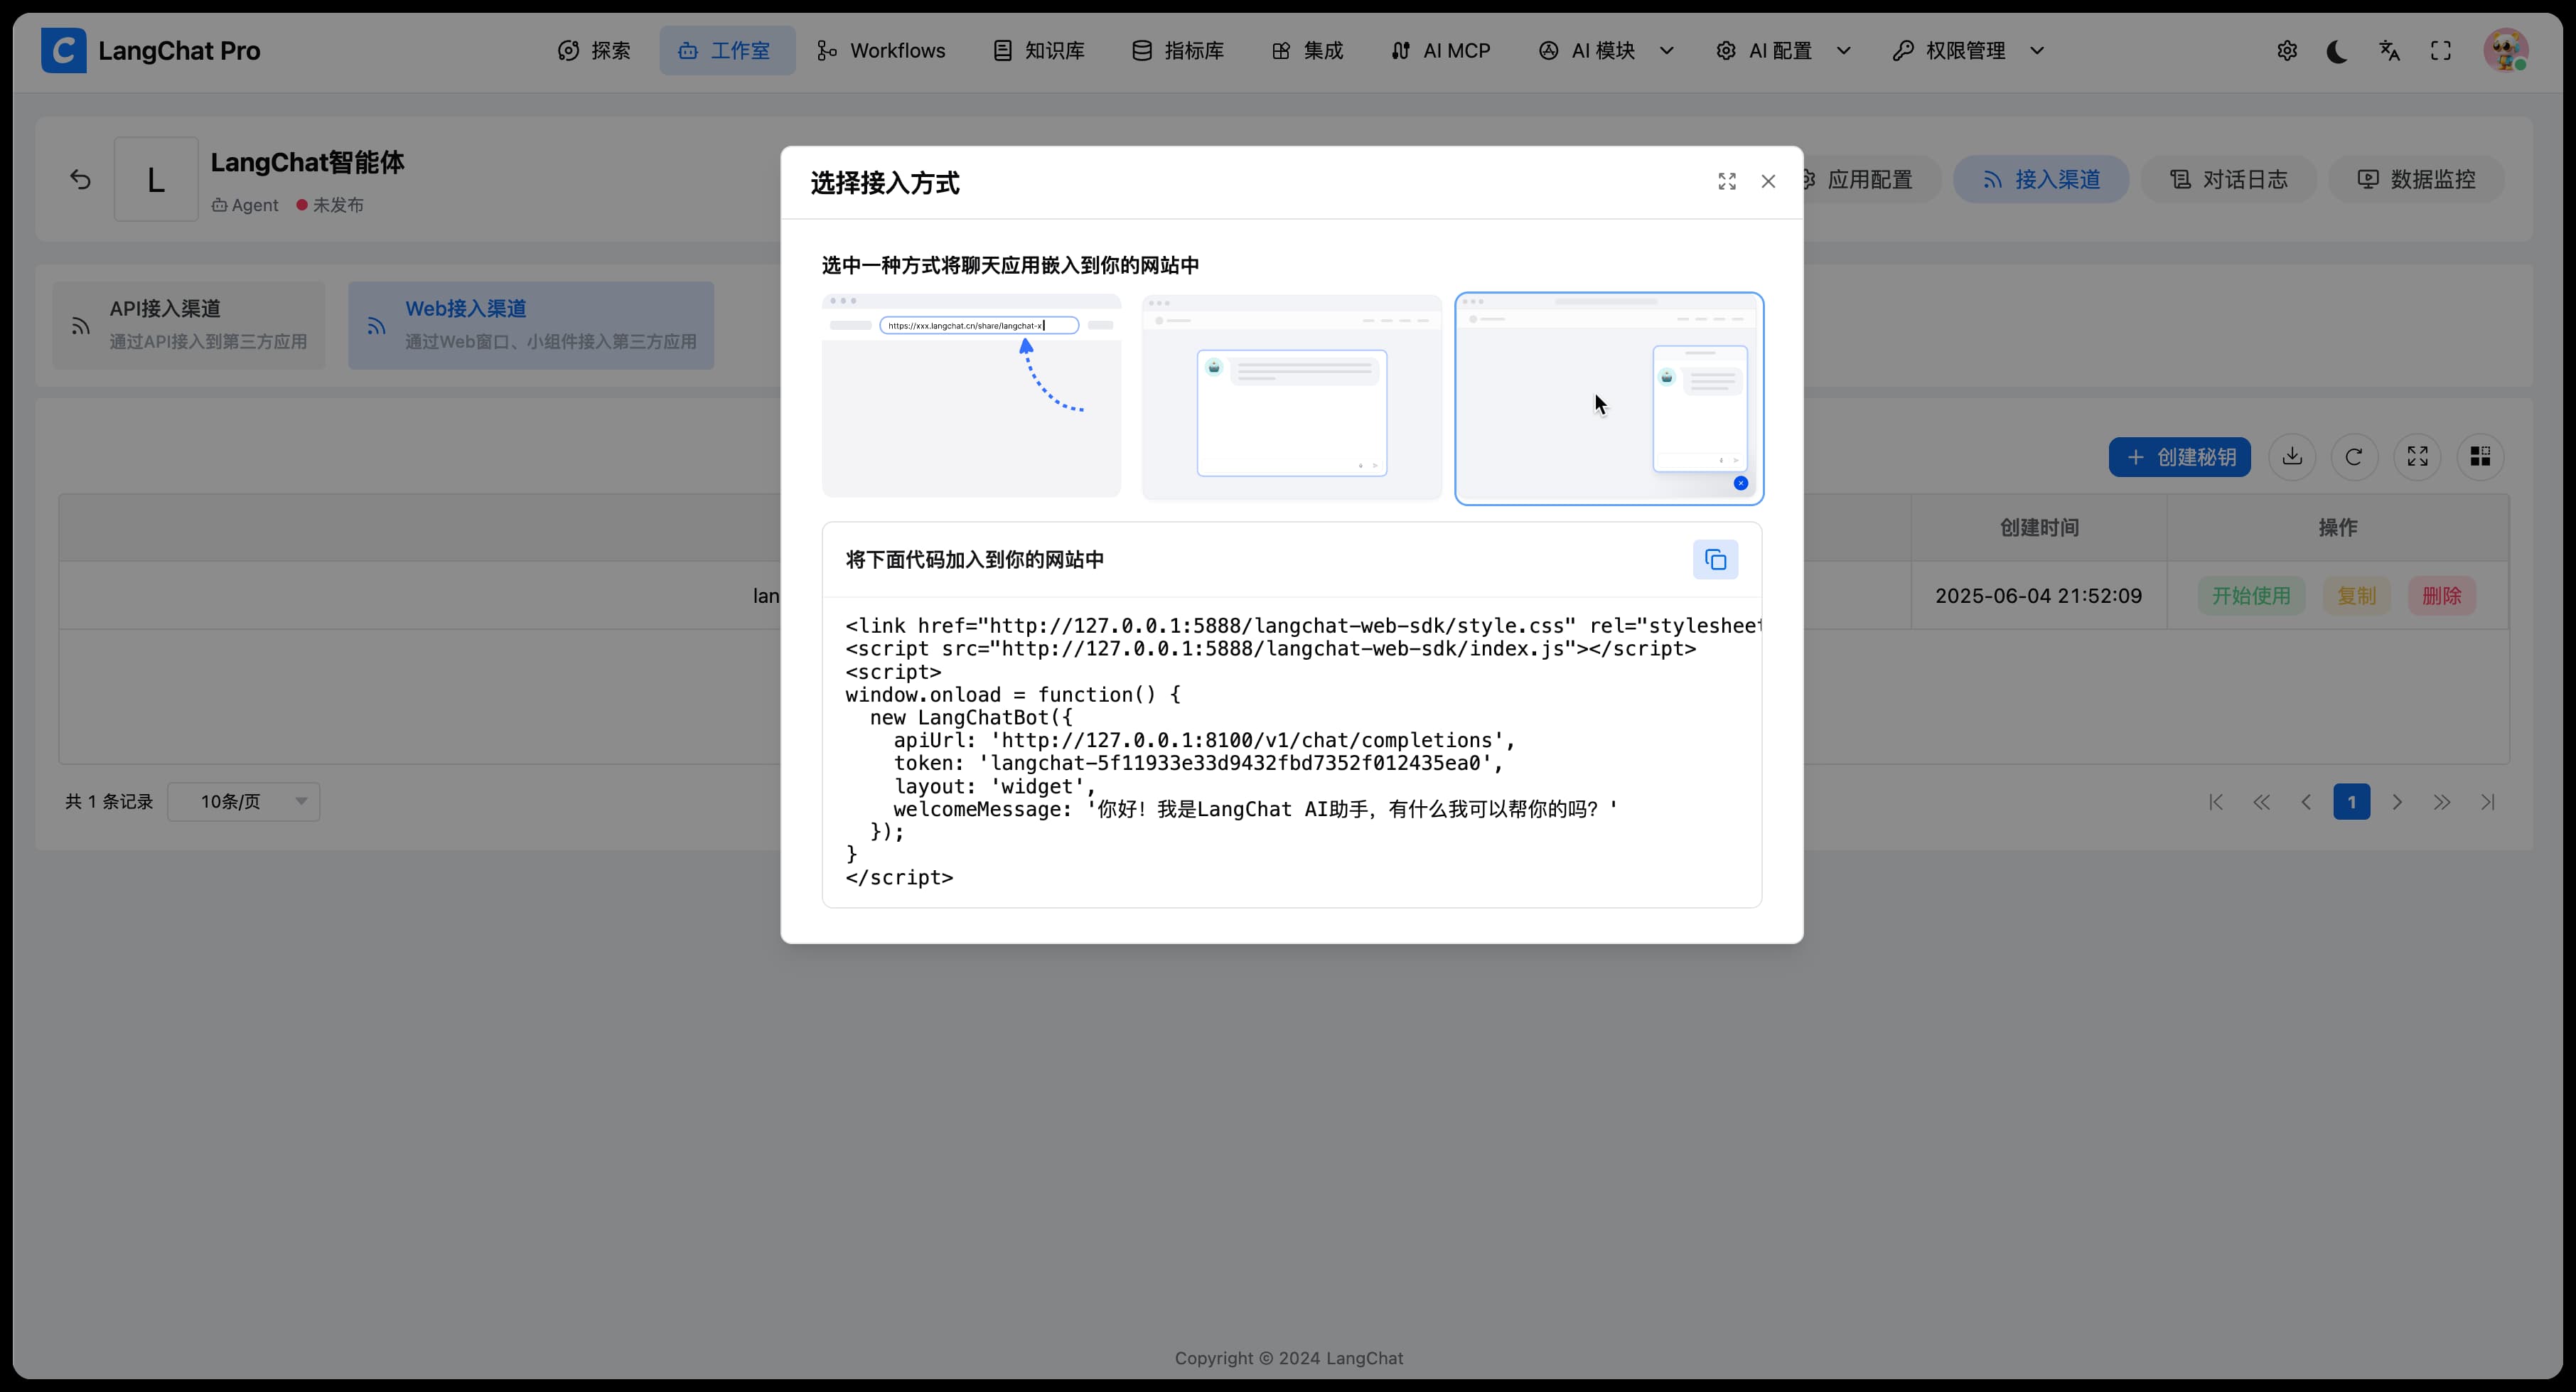
Task: Select the Web接入渠道 card
Action: pos(531,325)
